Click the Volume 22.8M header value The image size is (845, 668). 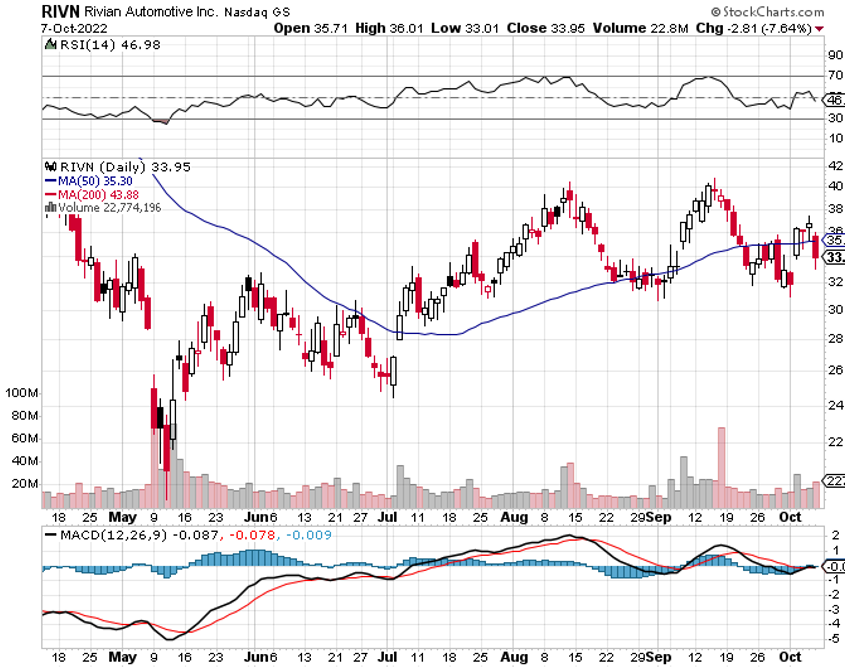coord(640,28)
